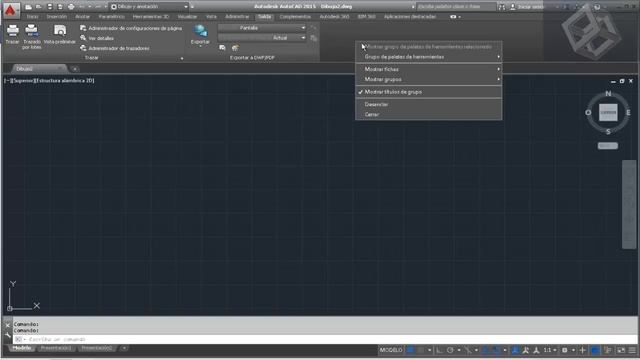Click the second small icon below the Actual dropdown

235,48
